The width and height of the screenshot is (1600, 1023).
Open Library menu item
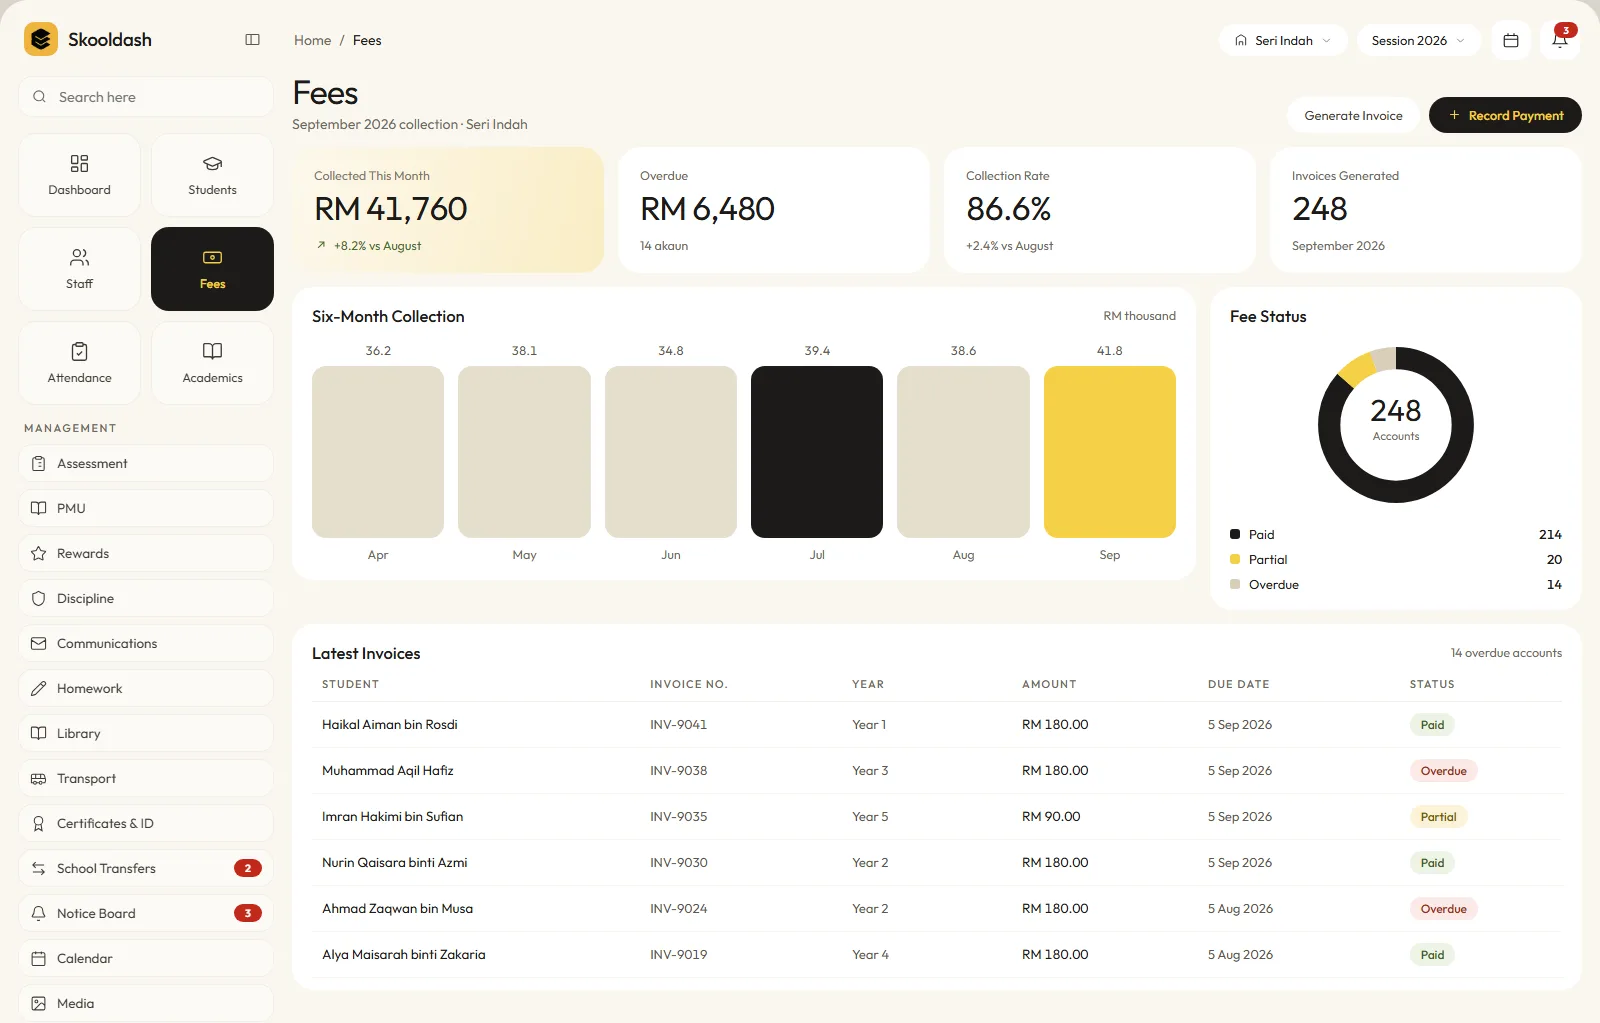[146, 733]
